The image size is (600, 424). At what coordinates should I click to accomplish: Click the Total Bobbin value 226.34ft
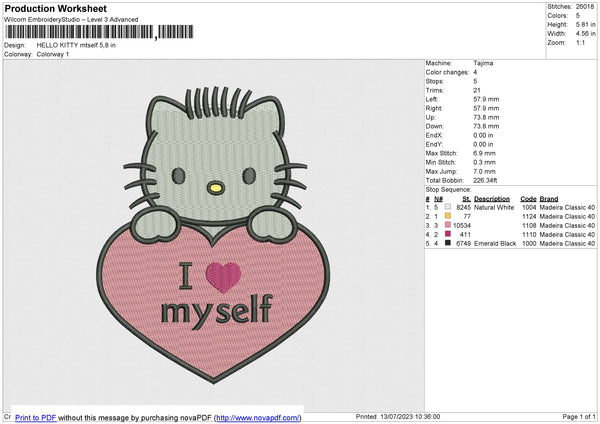click(x=485, y=180)
